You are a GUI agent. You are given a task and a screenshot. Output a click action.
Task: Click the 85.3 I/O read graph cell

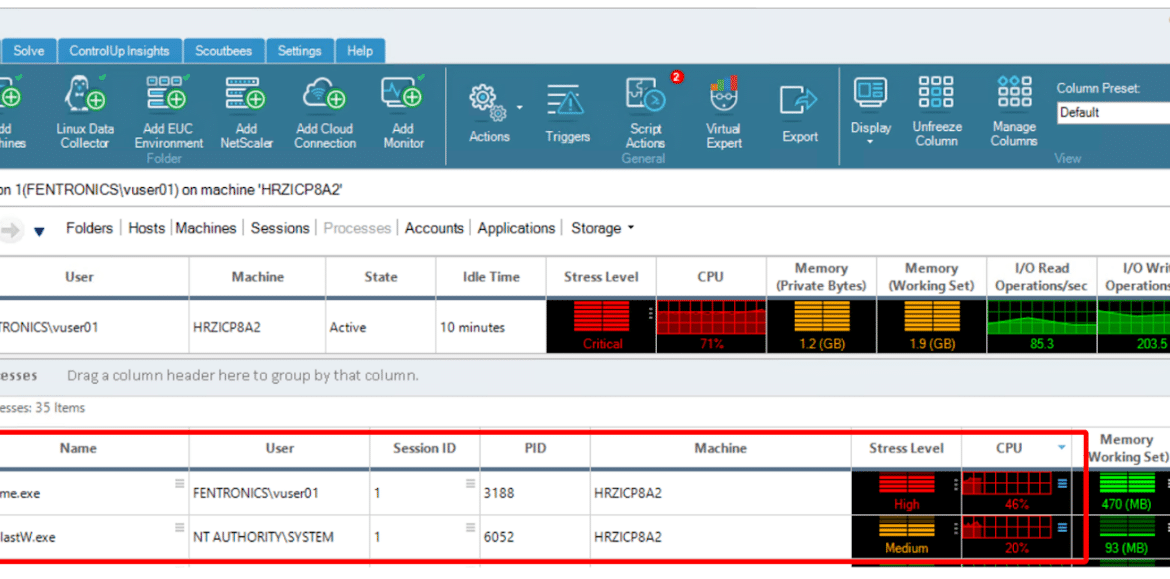point(1042,326)
